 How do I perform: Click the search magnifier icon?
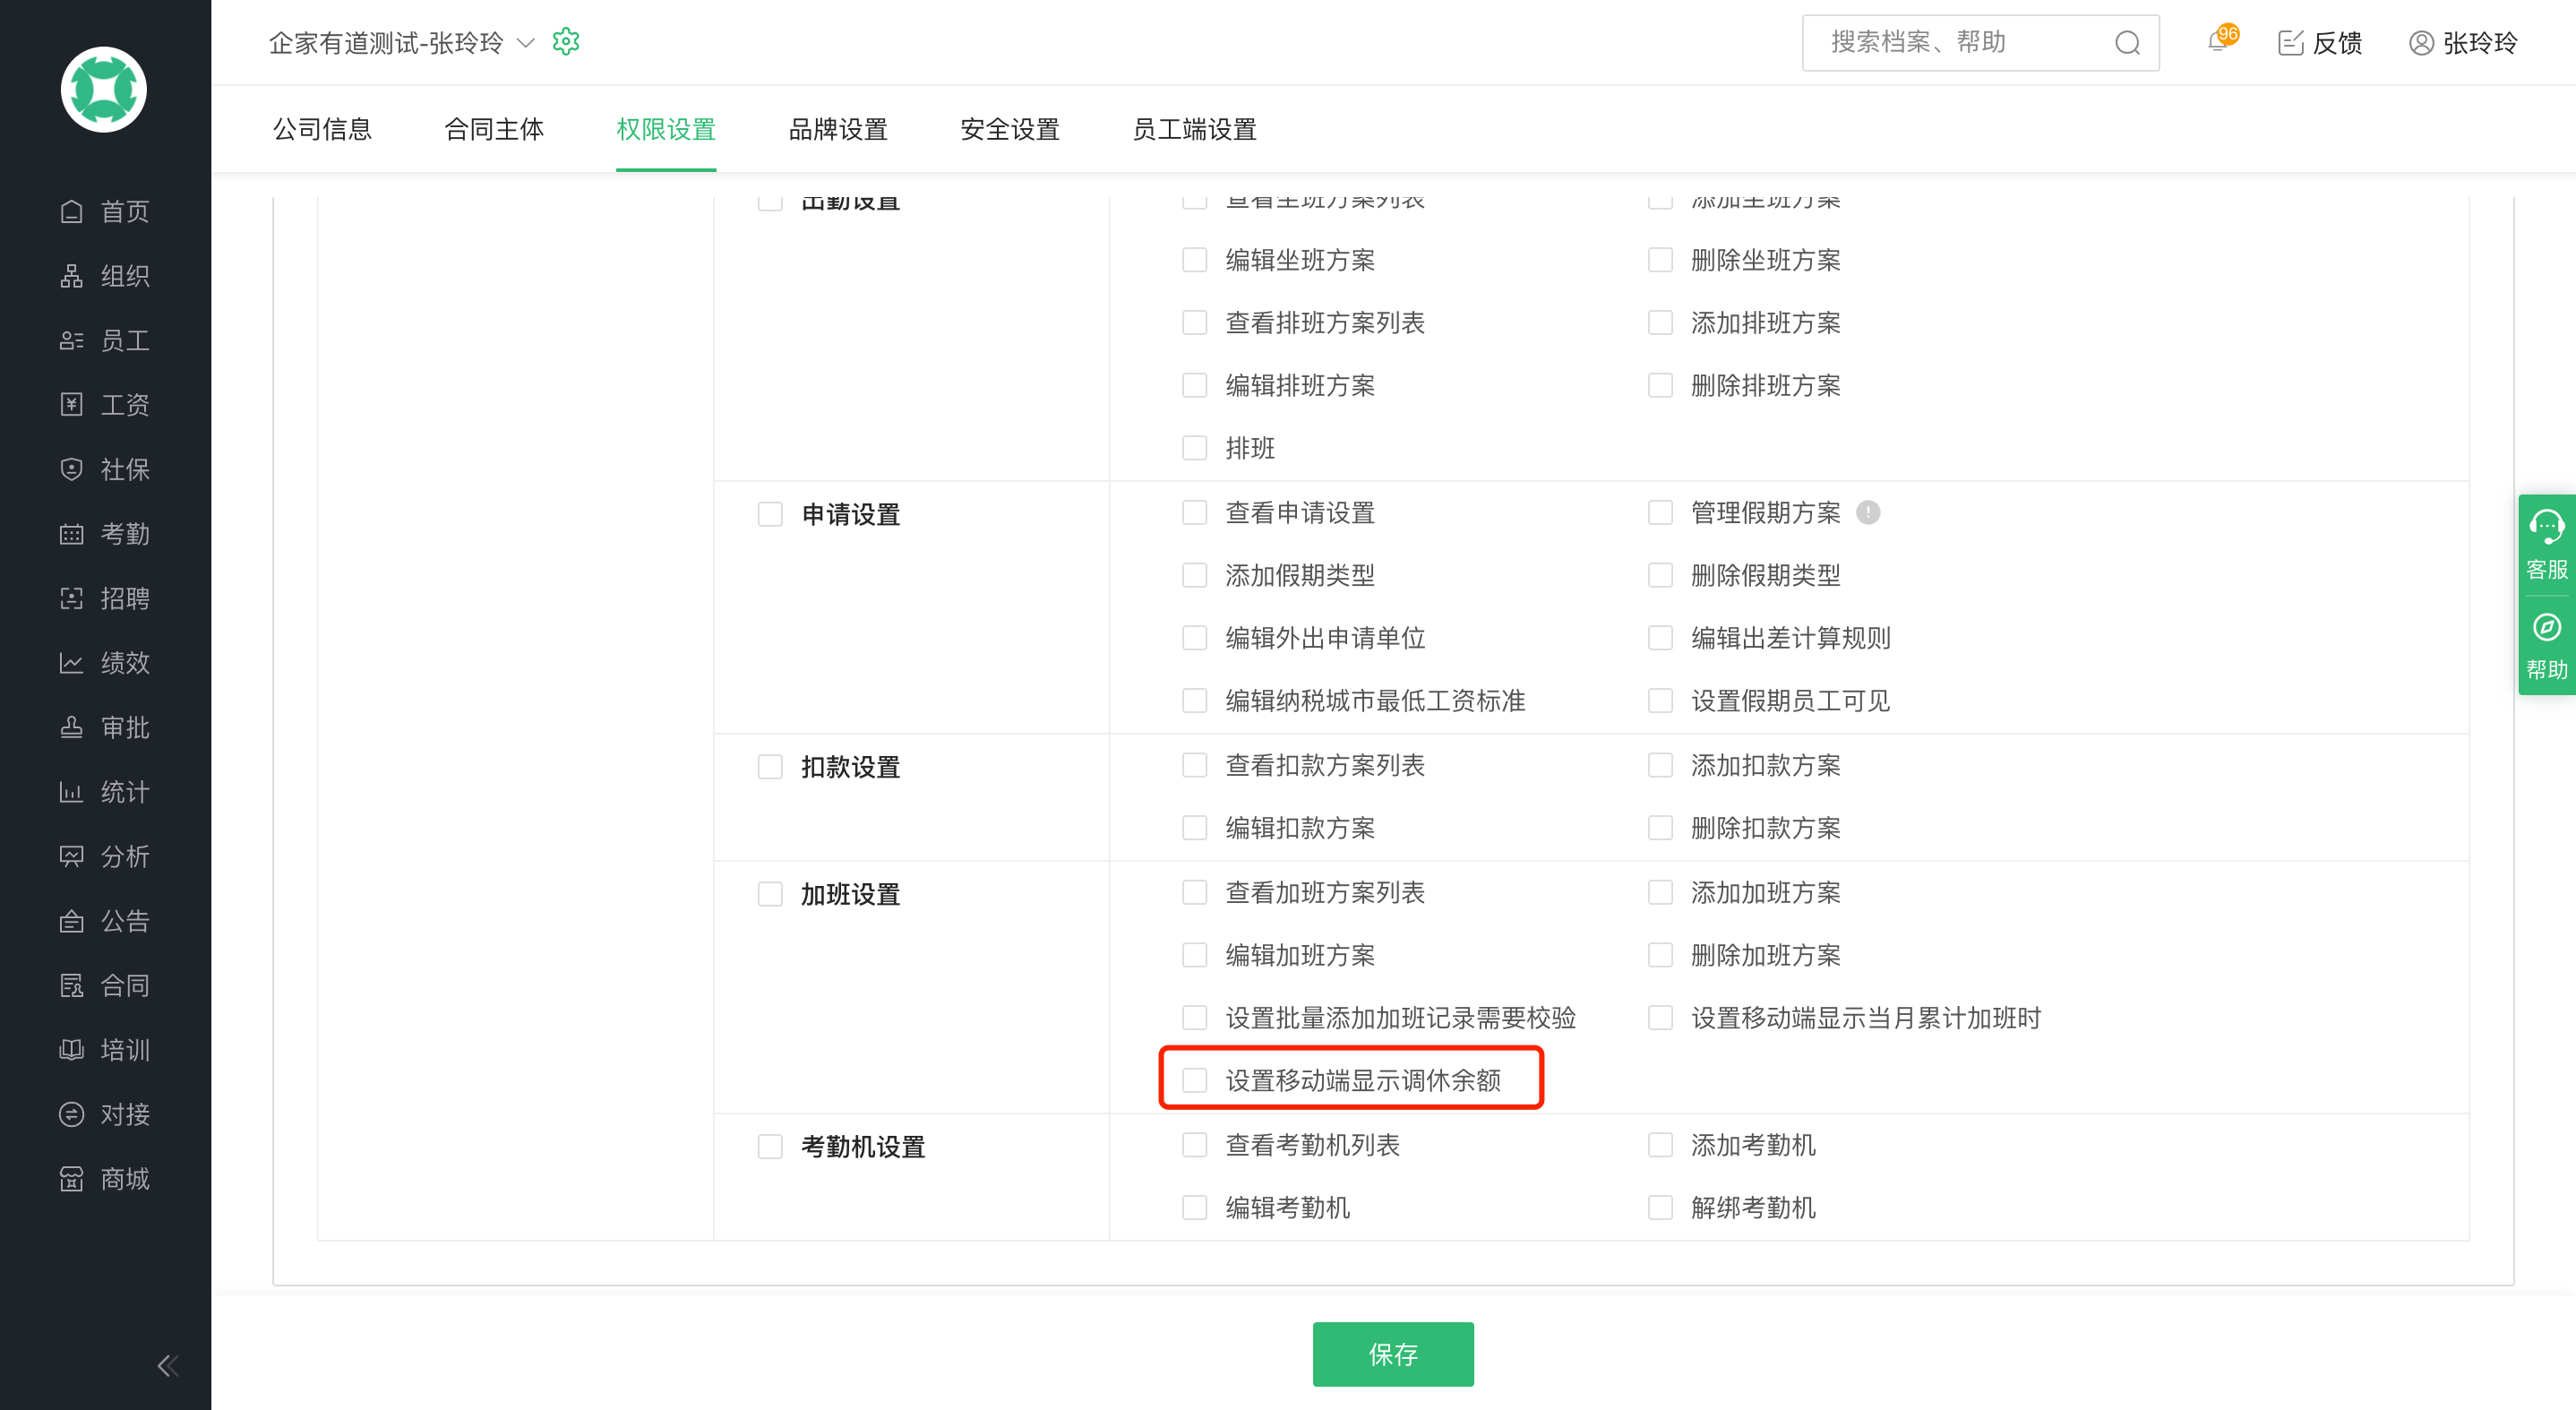coord(2127,42)
